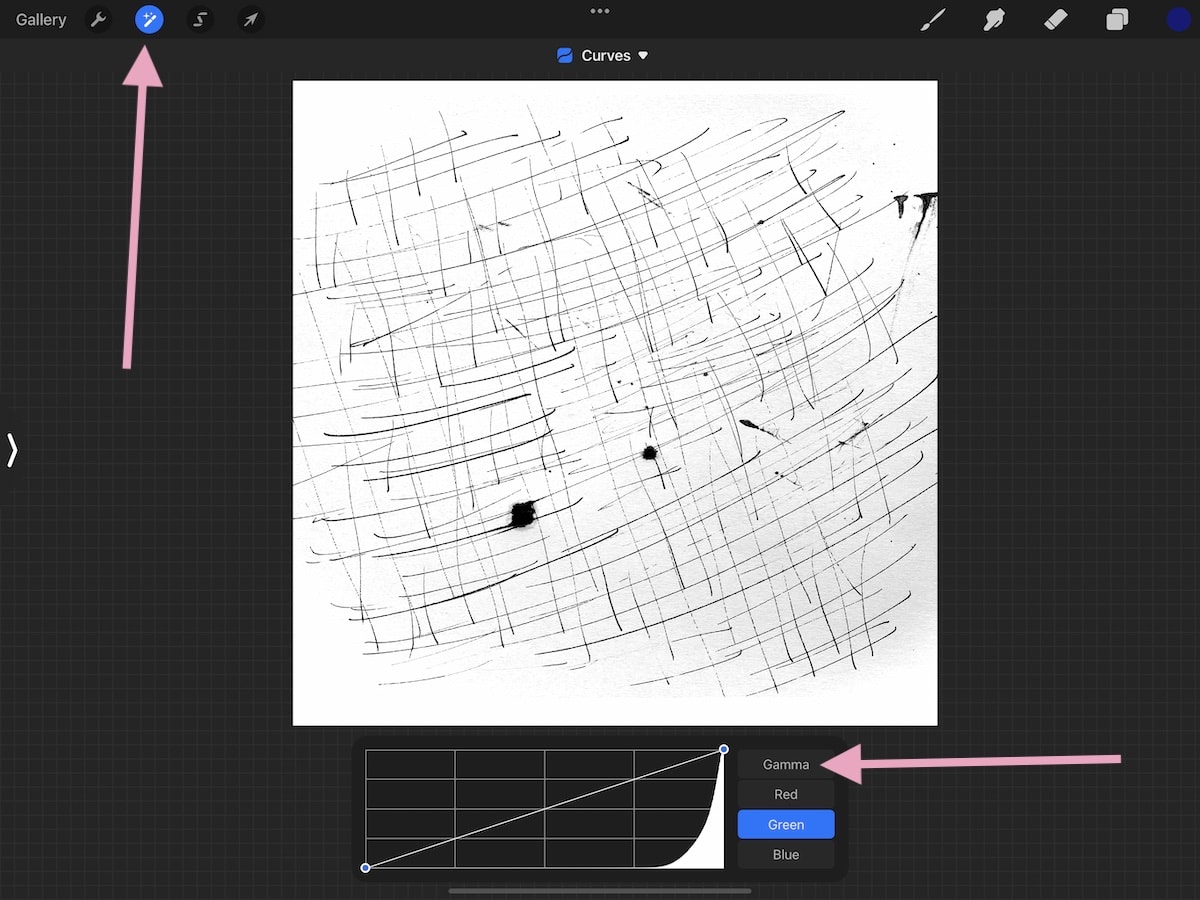This screenshot has width=1200, height=900.
Task: Select the Green channel
Action: tap(786, 824)
